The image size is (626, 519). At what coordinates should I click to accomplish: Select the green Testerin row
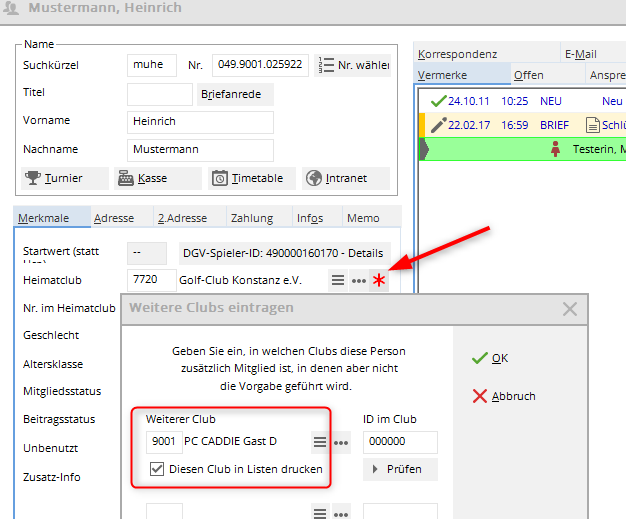coord(523,149)
